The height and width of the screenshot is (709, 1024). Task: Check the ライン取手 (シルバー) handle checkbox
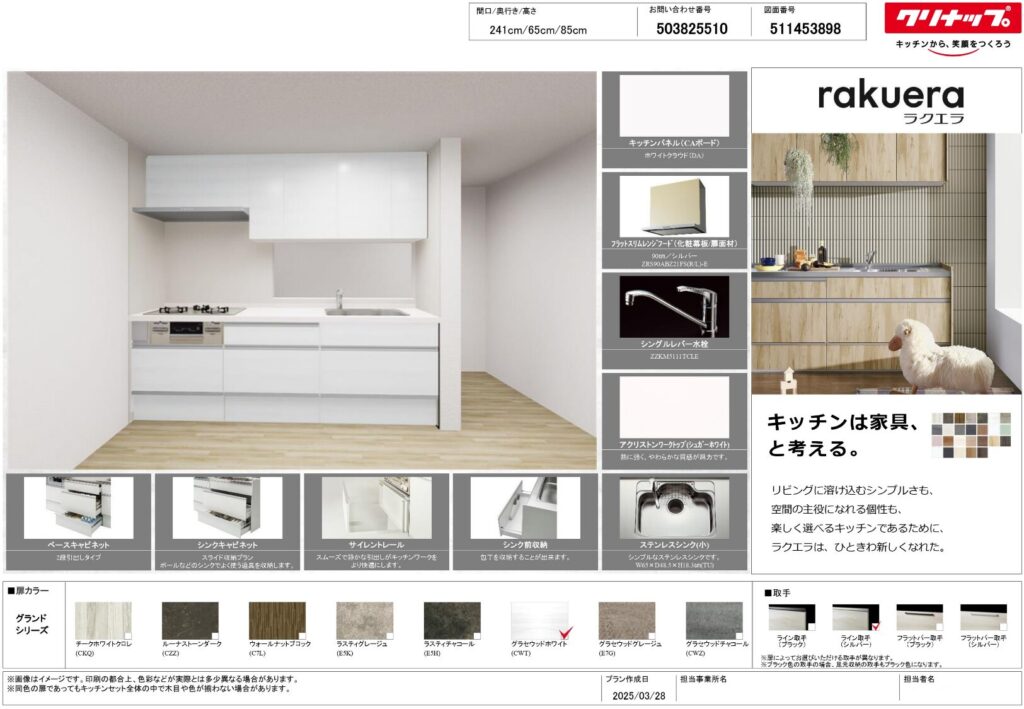pyautogui.click(x=876, y=627)
